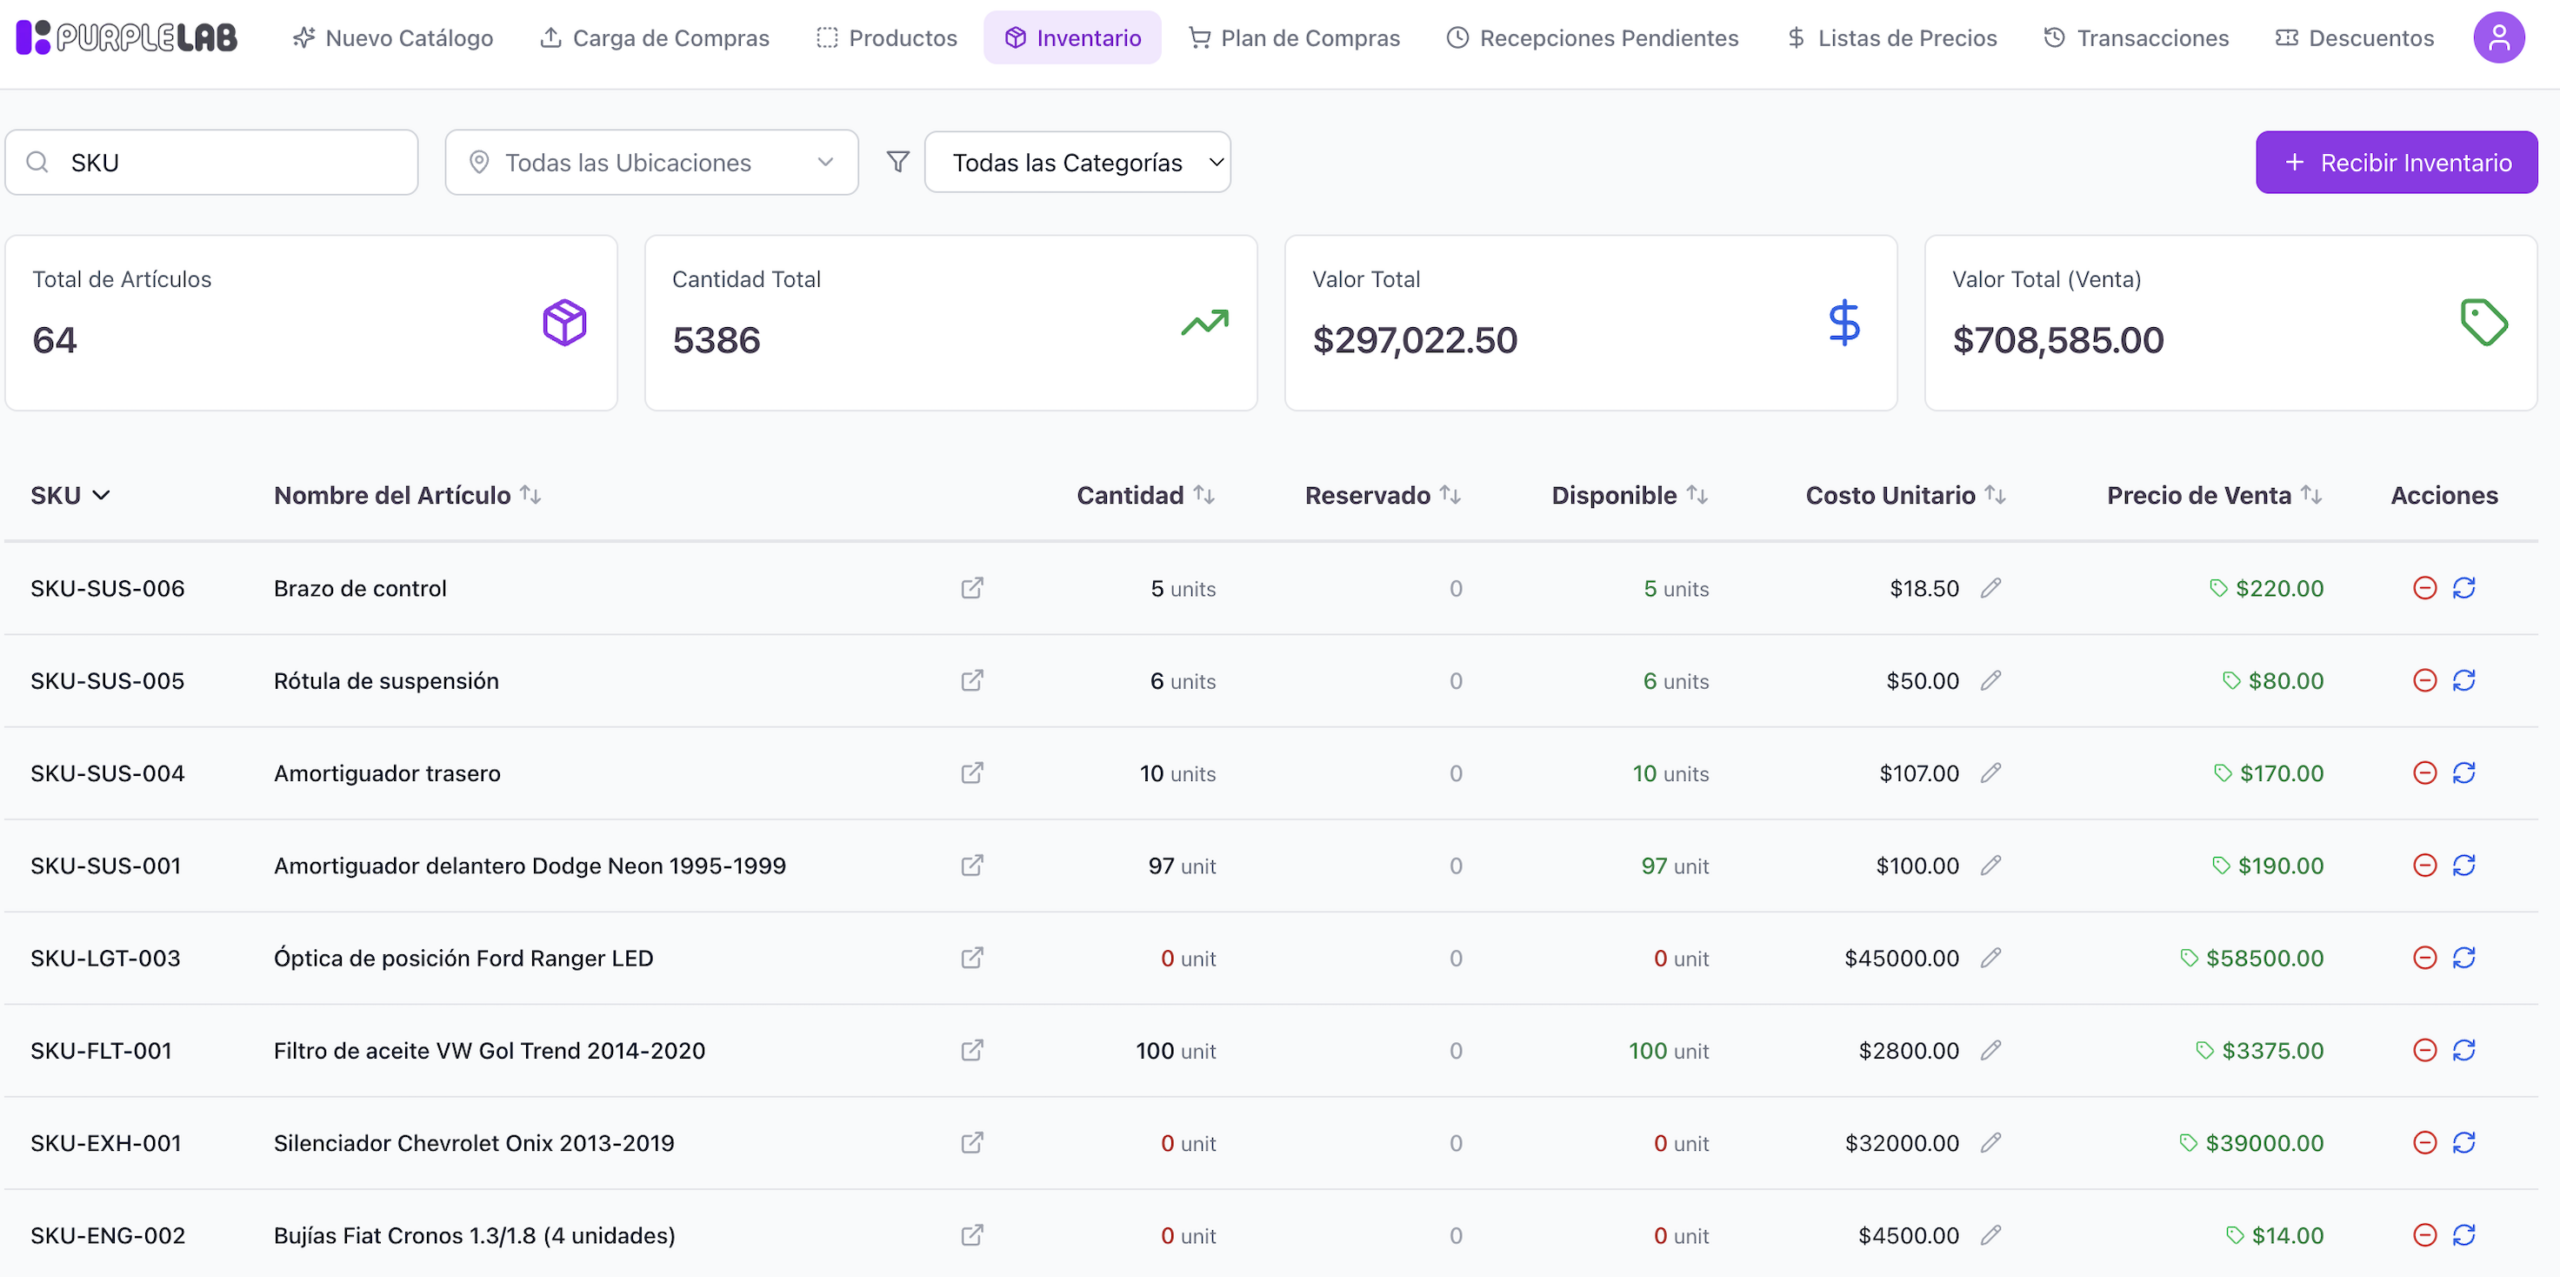Edit unit cost pencil for Rótula de suspensión
This screenshot has width=2560, height=1277.
point(1991,681)
